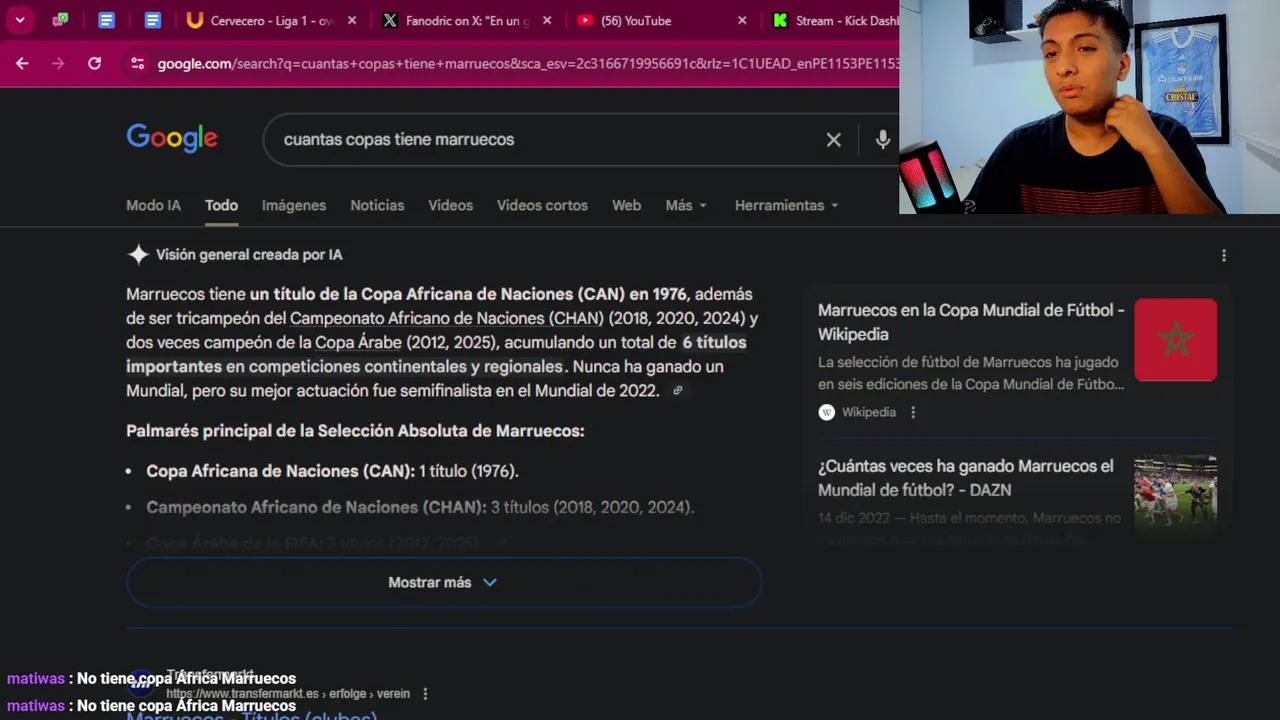Image resolution: width=1280 pixels, height=720 pixels.
Task: Open the tab search dropdown arrow
Action: click(x=20, y=20)
